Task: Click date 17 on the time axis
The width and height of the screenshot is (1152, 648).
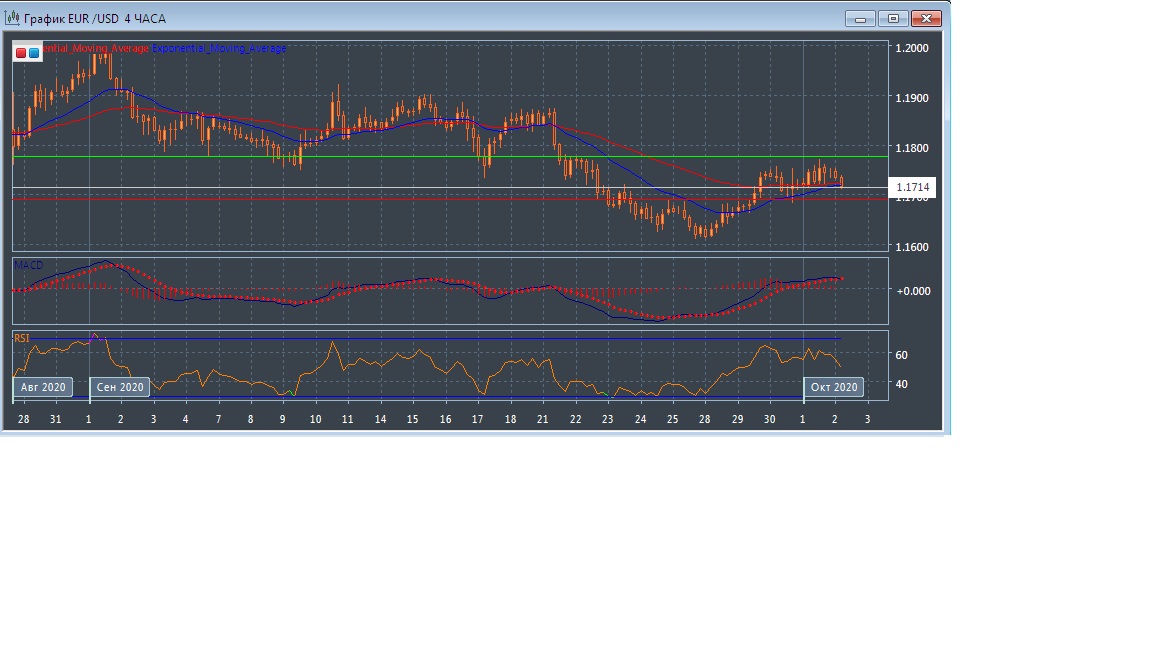Action: coord(477,419)
